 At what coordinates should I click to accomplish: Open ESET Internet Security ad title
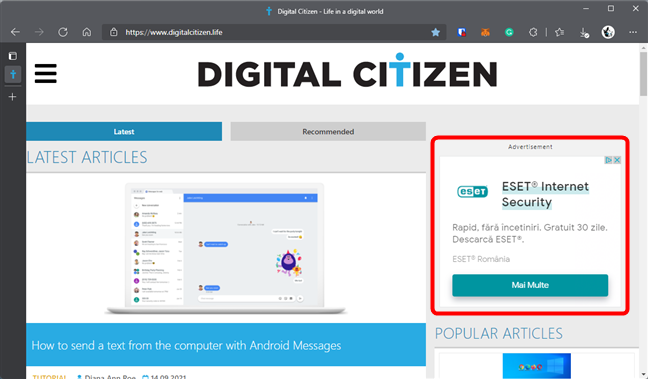coord(545,194)
